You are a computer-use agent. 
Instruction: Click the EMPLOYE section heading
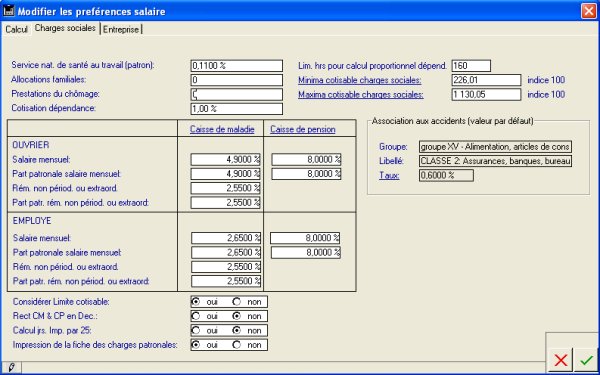coord(32,221)
